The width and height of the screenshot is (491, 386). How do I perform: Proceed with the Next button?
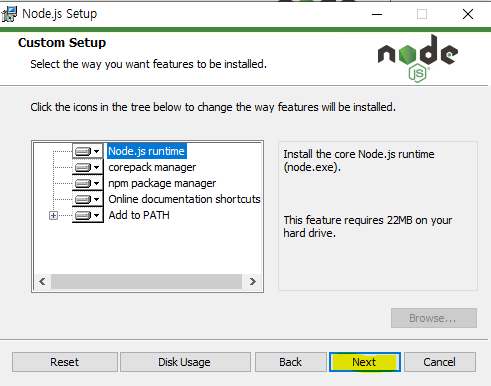coord(365,362)
